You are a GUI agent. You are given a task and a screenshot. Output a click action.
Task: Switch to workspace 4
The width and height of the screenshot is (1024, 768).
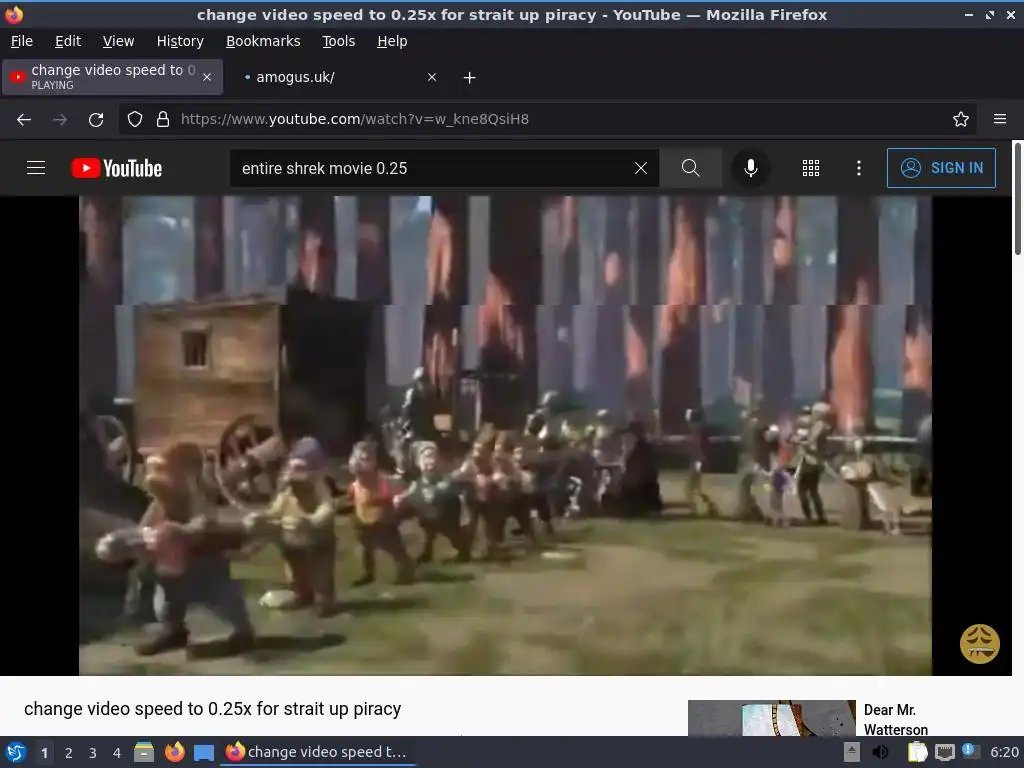117,753
